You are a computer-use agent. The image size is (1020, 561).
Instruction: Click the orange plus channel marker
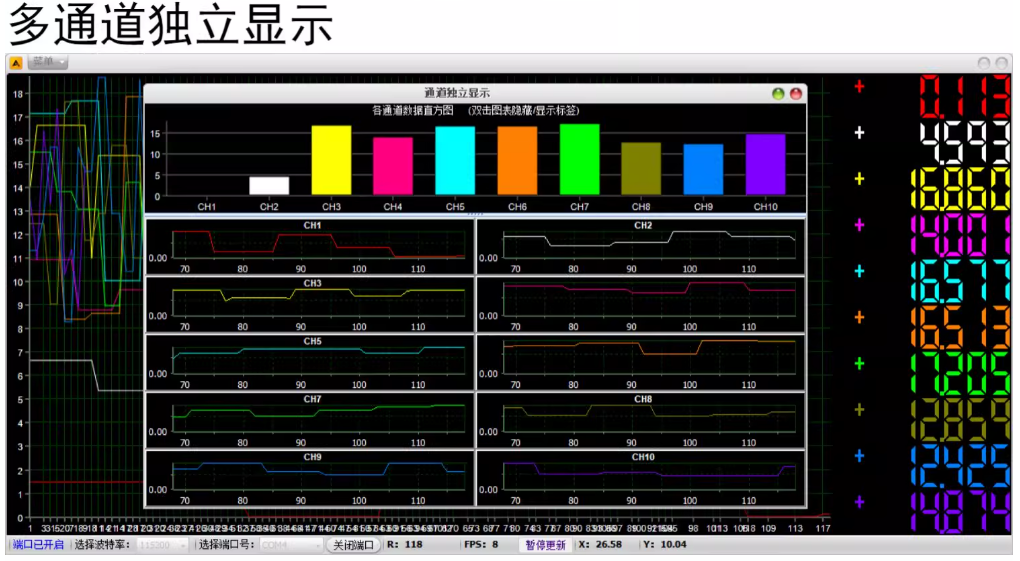point(859,317)
